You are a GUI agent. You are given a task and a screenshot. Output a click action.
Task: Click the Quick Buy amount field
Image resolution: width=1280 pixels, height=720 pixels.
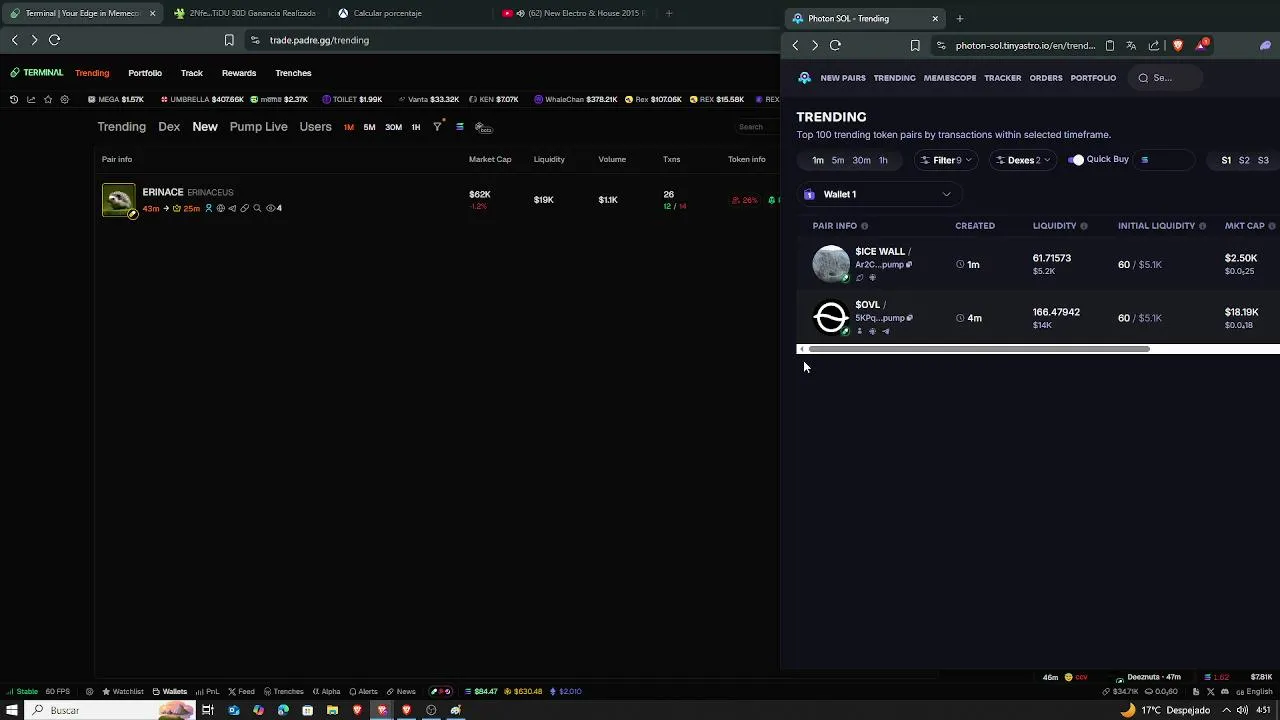1165,160
